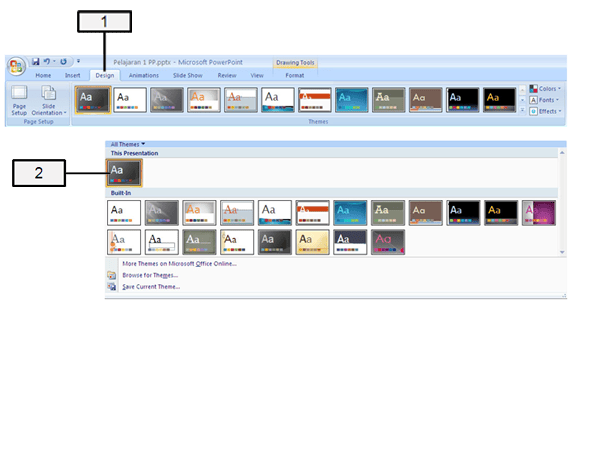Choose brown Median theme in Built-In gallery
The height and width of the screenshot is (470, 590).
click(x=426, y=213)
